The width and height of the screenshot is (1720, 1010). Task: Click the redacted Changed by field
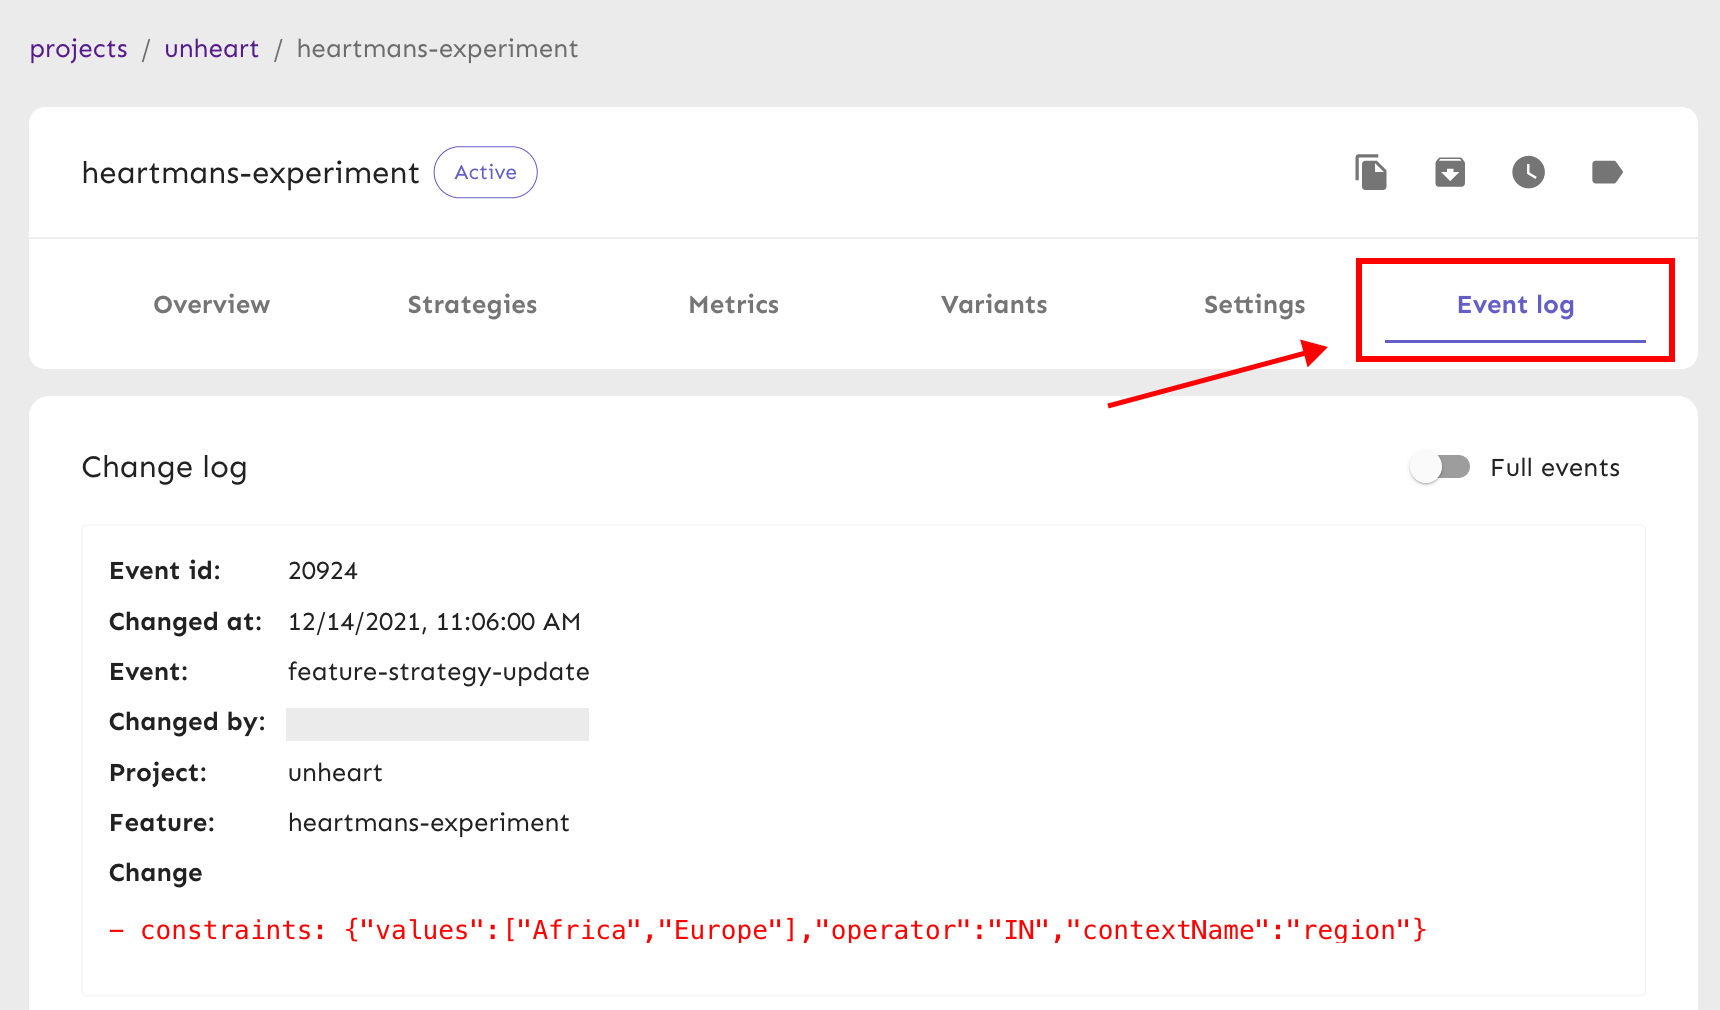click(x=437, y=724)
